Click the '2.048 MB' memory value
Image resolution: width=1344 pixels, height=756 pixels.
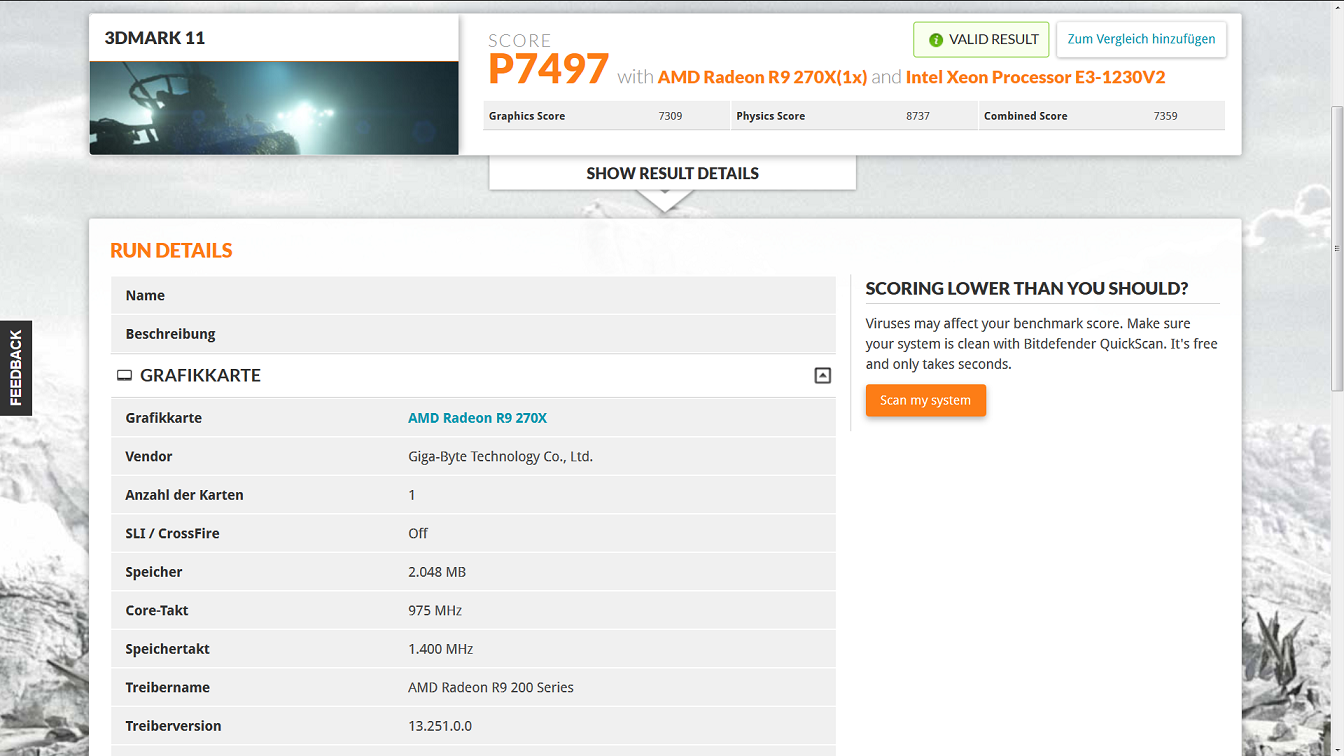(437, 572)
